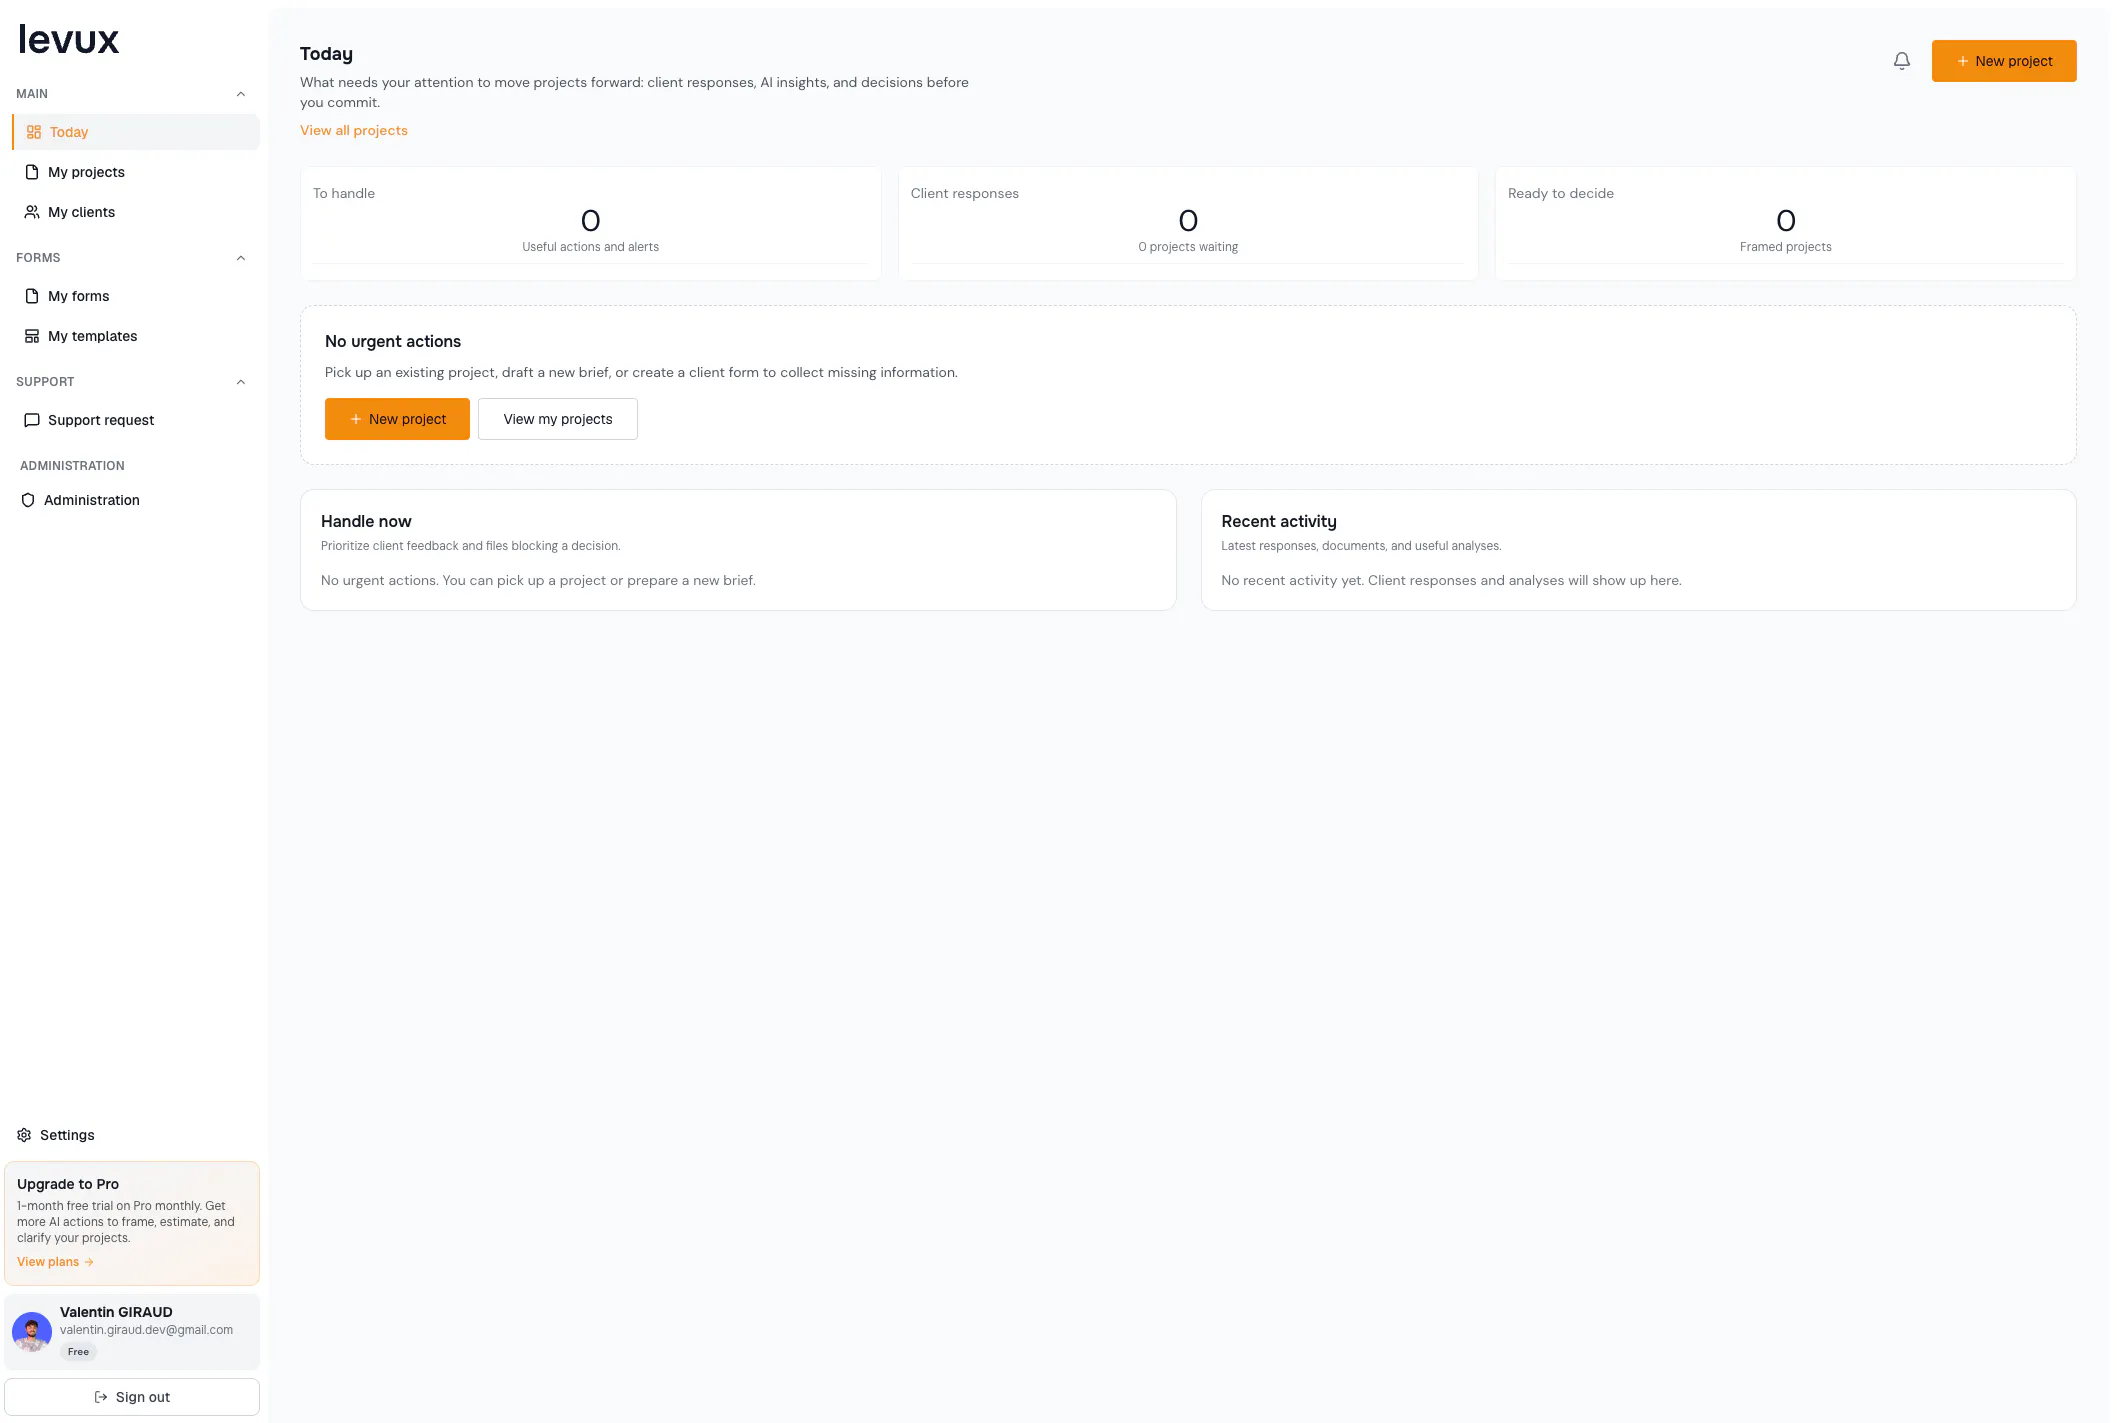Open Settings in the sidebar
The height and width of the screenshot is (1423, 2117).
tap(132, 1135)
